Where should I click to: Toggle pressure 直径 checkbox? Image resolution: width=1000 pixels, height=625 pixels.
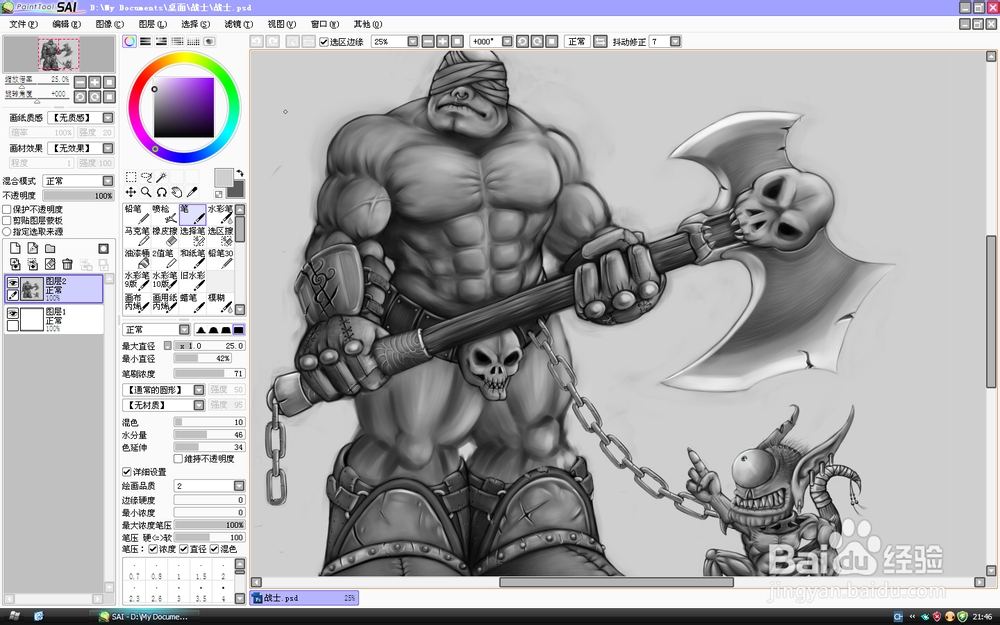click(x=184, y=548)
